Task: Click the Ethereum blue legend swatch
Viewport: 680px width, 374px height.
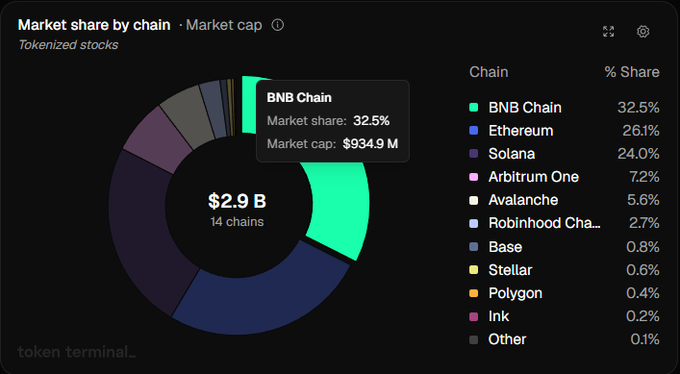Action: (474, 131)
